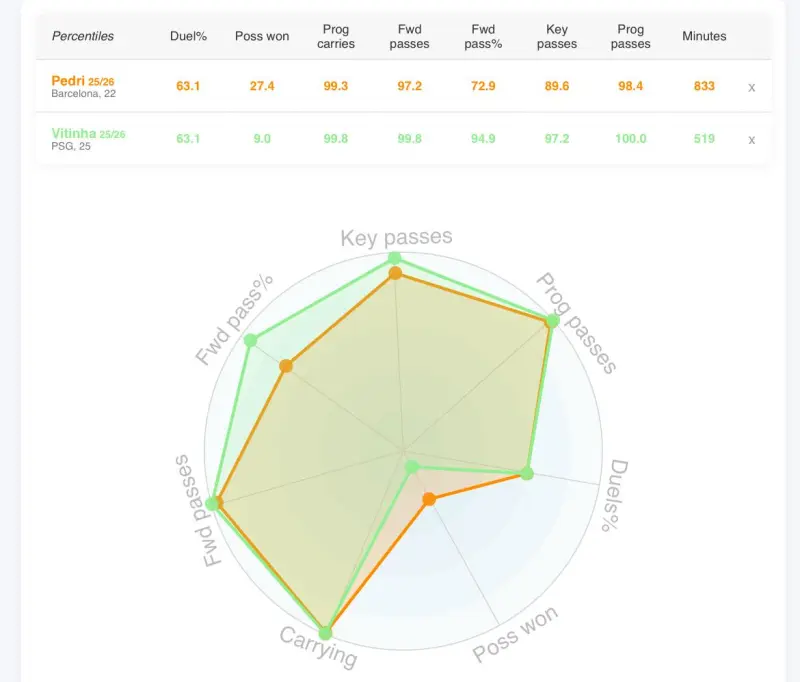
Task: Open Vitinha player name link
Action: [x=74, y=133]
